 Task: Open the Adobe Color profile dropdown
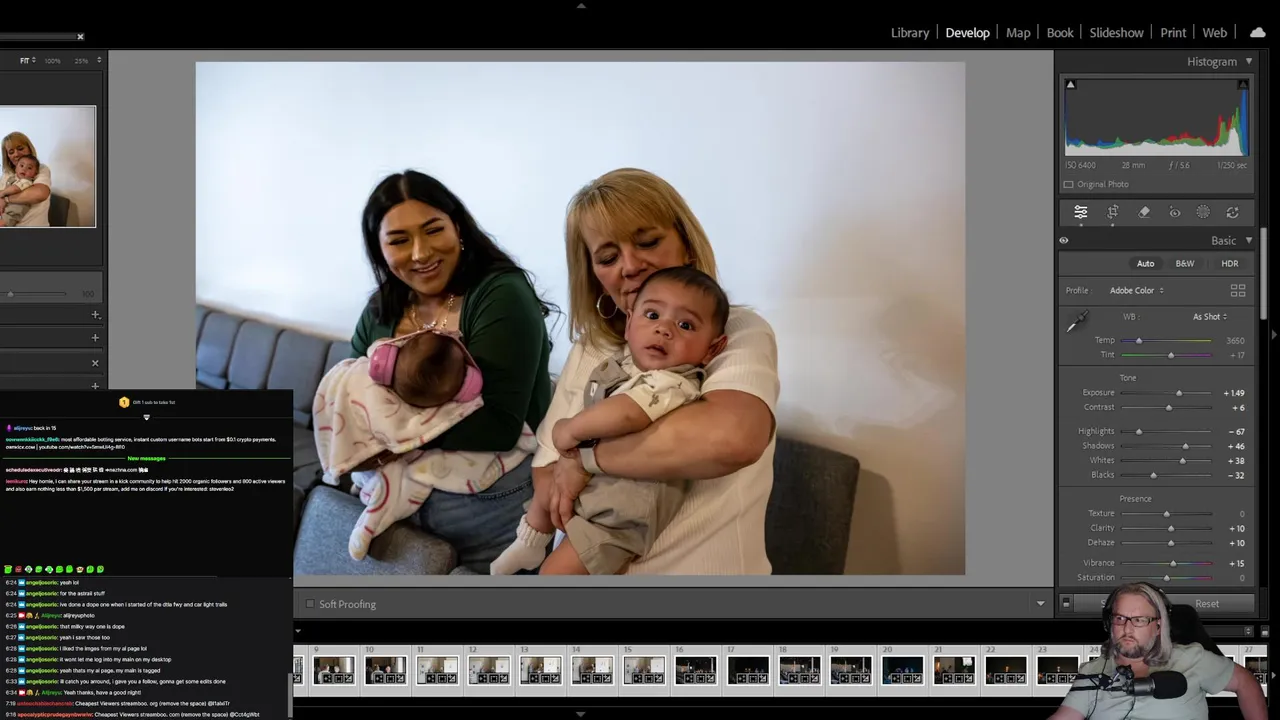[x=1137, y=290]
